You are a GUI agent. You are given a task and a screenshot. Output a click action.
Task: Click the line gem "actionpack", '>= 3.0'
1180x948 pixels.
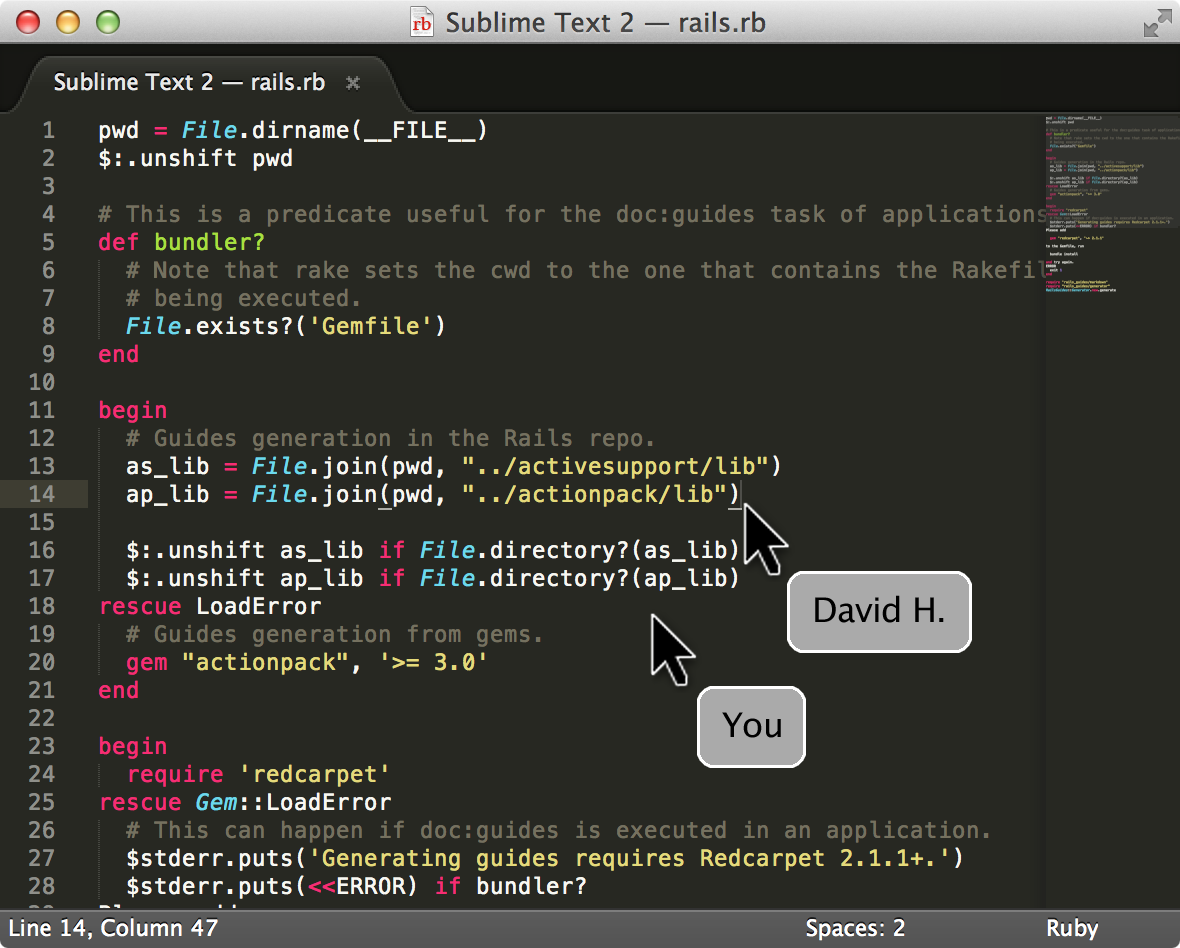pyautogui.click(x=306, y=663)
